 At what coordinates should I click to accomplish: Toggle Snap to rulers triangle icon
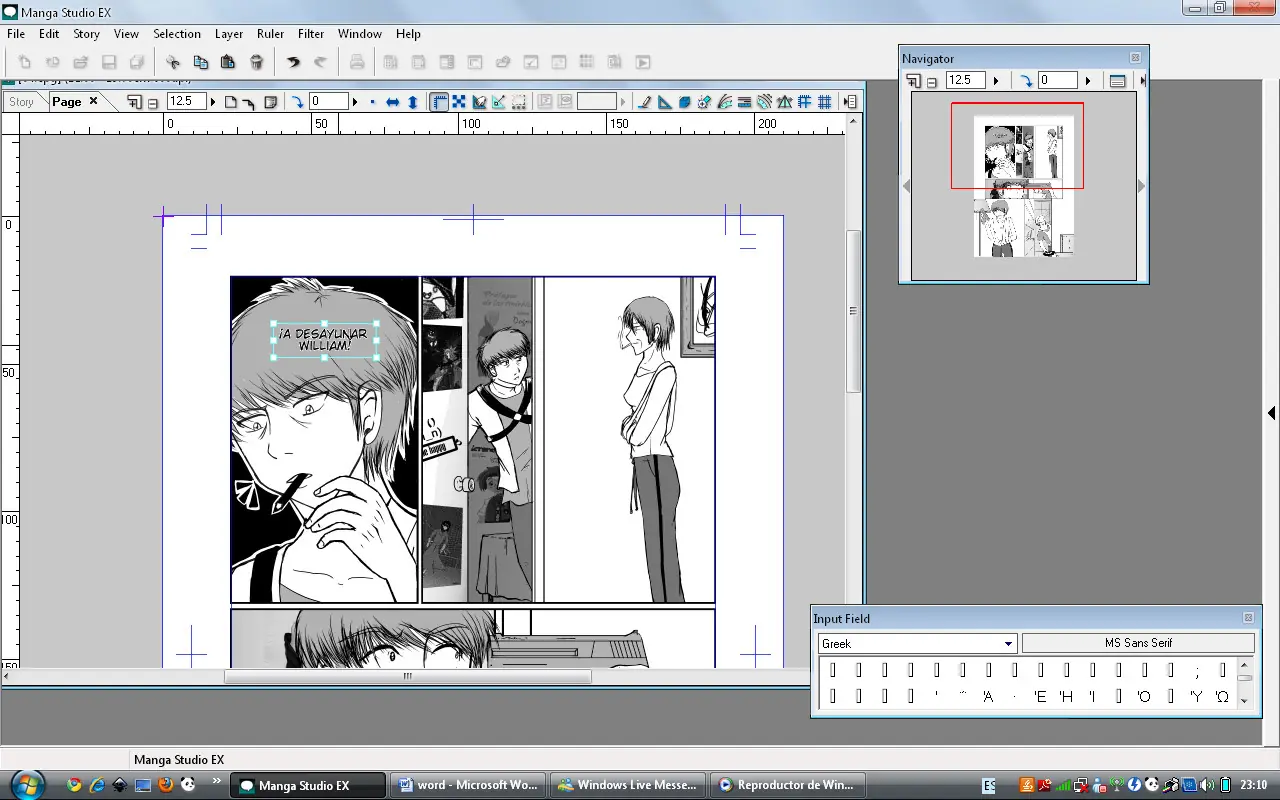point(664,102)
